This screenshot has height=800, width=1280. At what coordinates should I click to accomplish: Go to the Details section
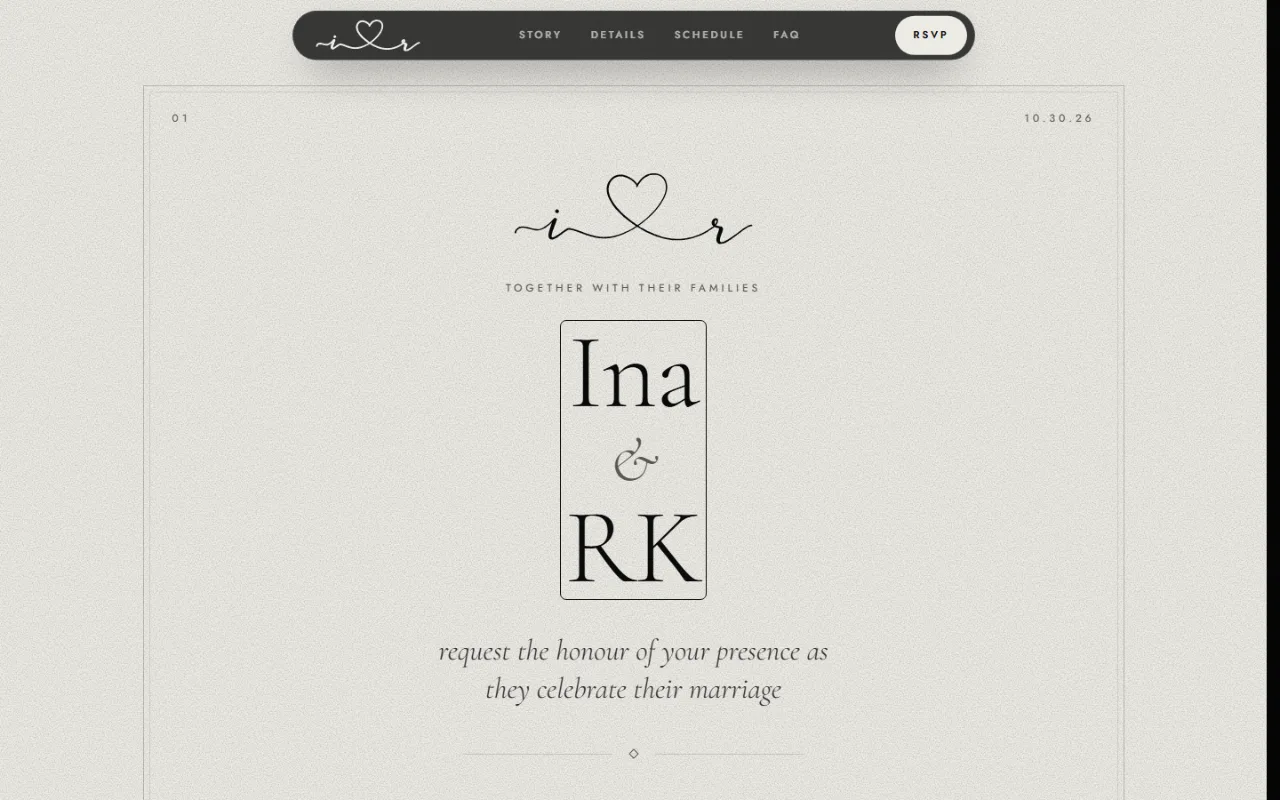[618, 35]
